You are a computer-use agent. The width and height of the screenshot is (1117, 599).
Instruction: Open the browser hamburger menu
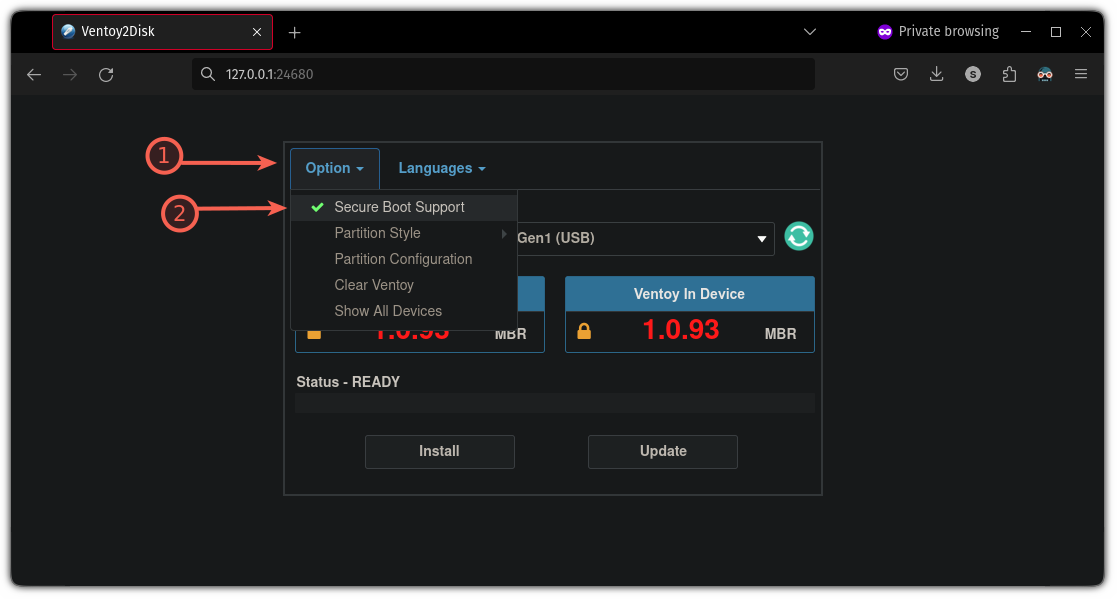1081,74
